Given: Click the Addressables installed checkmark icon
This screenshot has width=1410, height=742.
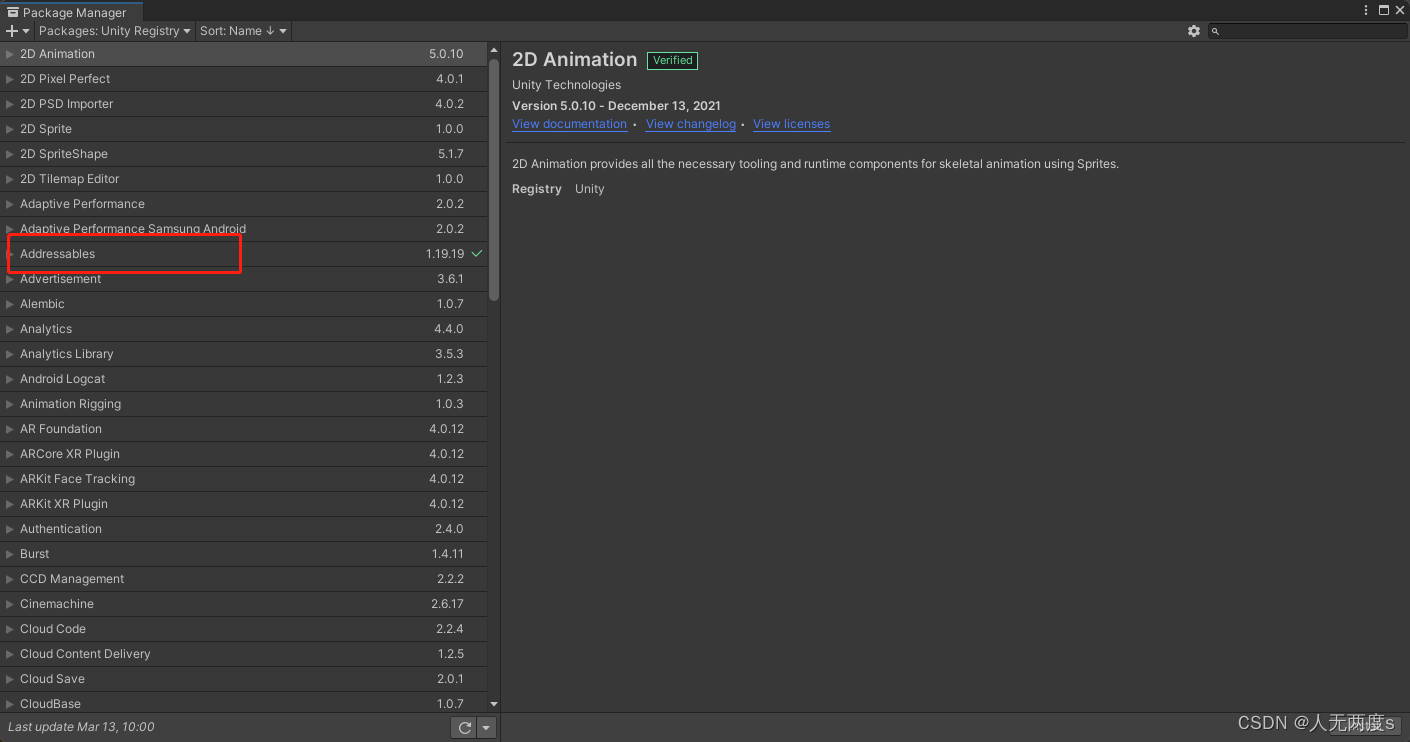Looking at the screenshot, I should [x=477, y=254].
